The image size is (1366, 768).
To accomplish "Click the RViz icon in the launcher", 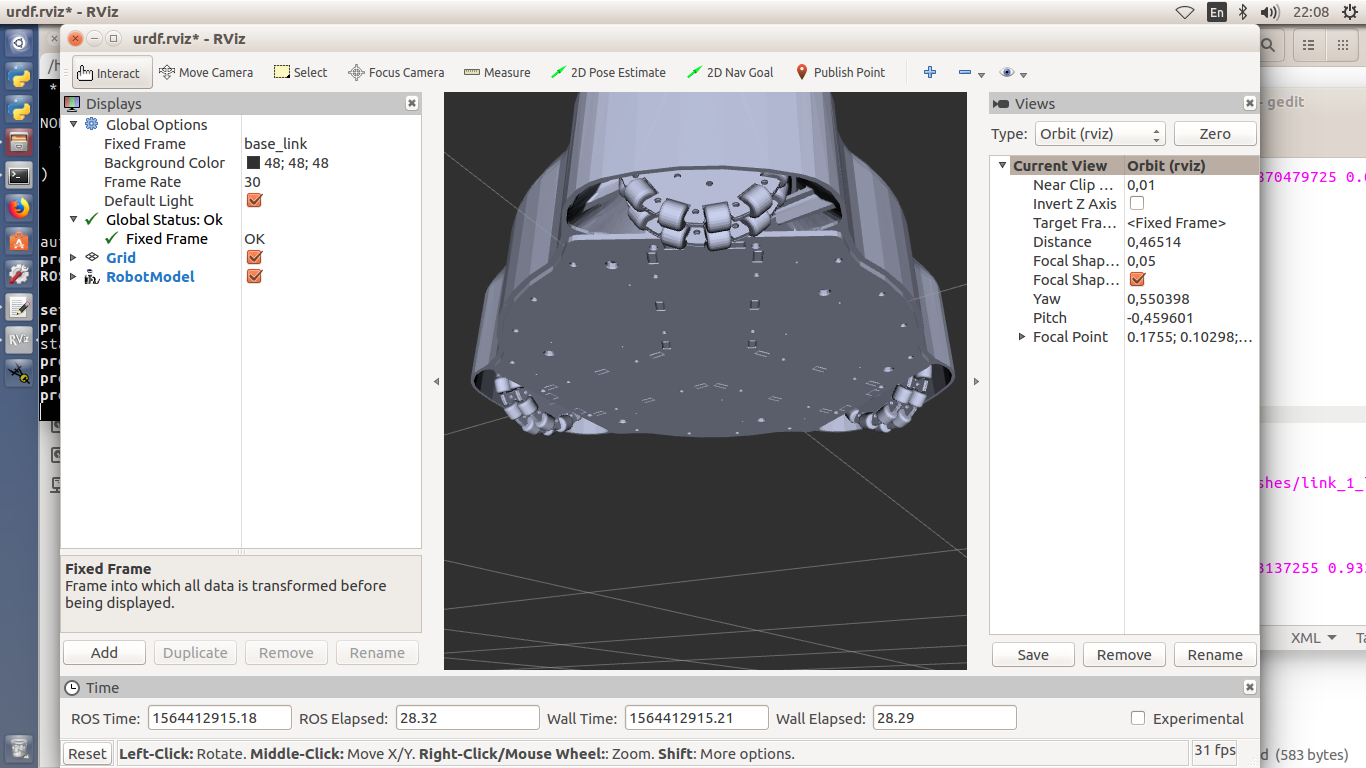I will coord(19,340).
